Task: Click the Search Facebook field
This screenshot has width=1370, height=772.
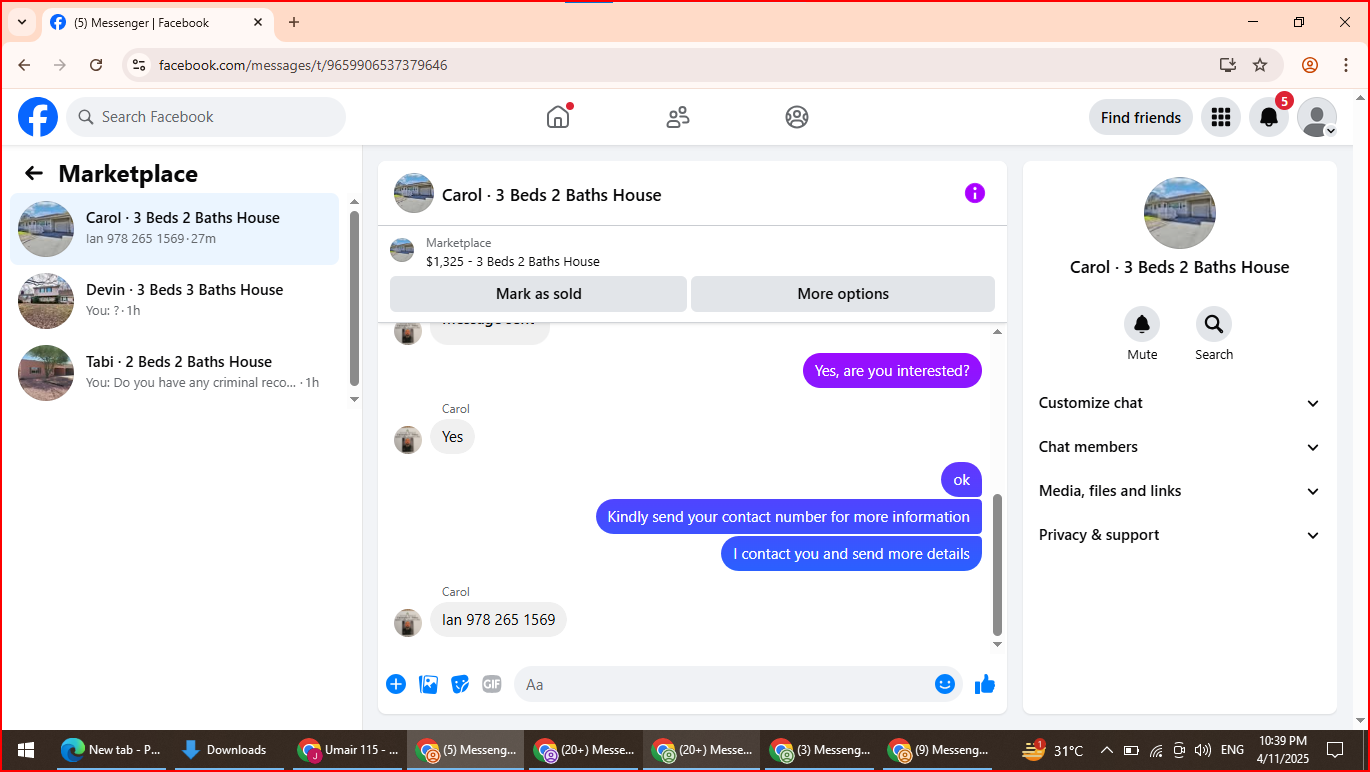Action: [x=206, y=117]
